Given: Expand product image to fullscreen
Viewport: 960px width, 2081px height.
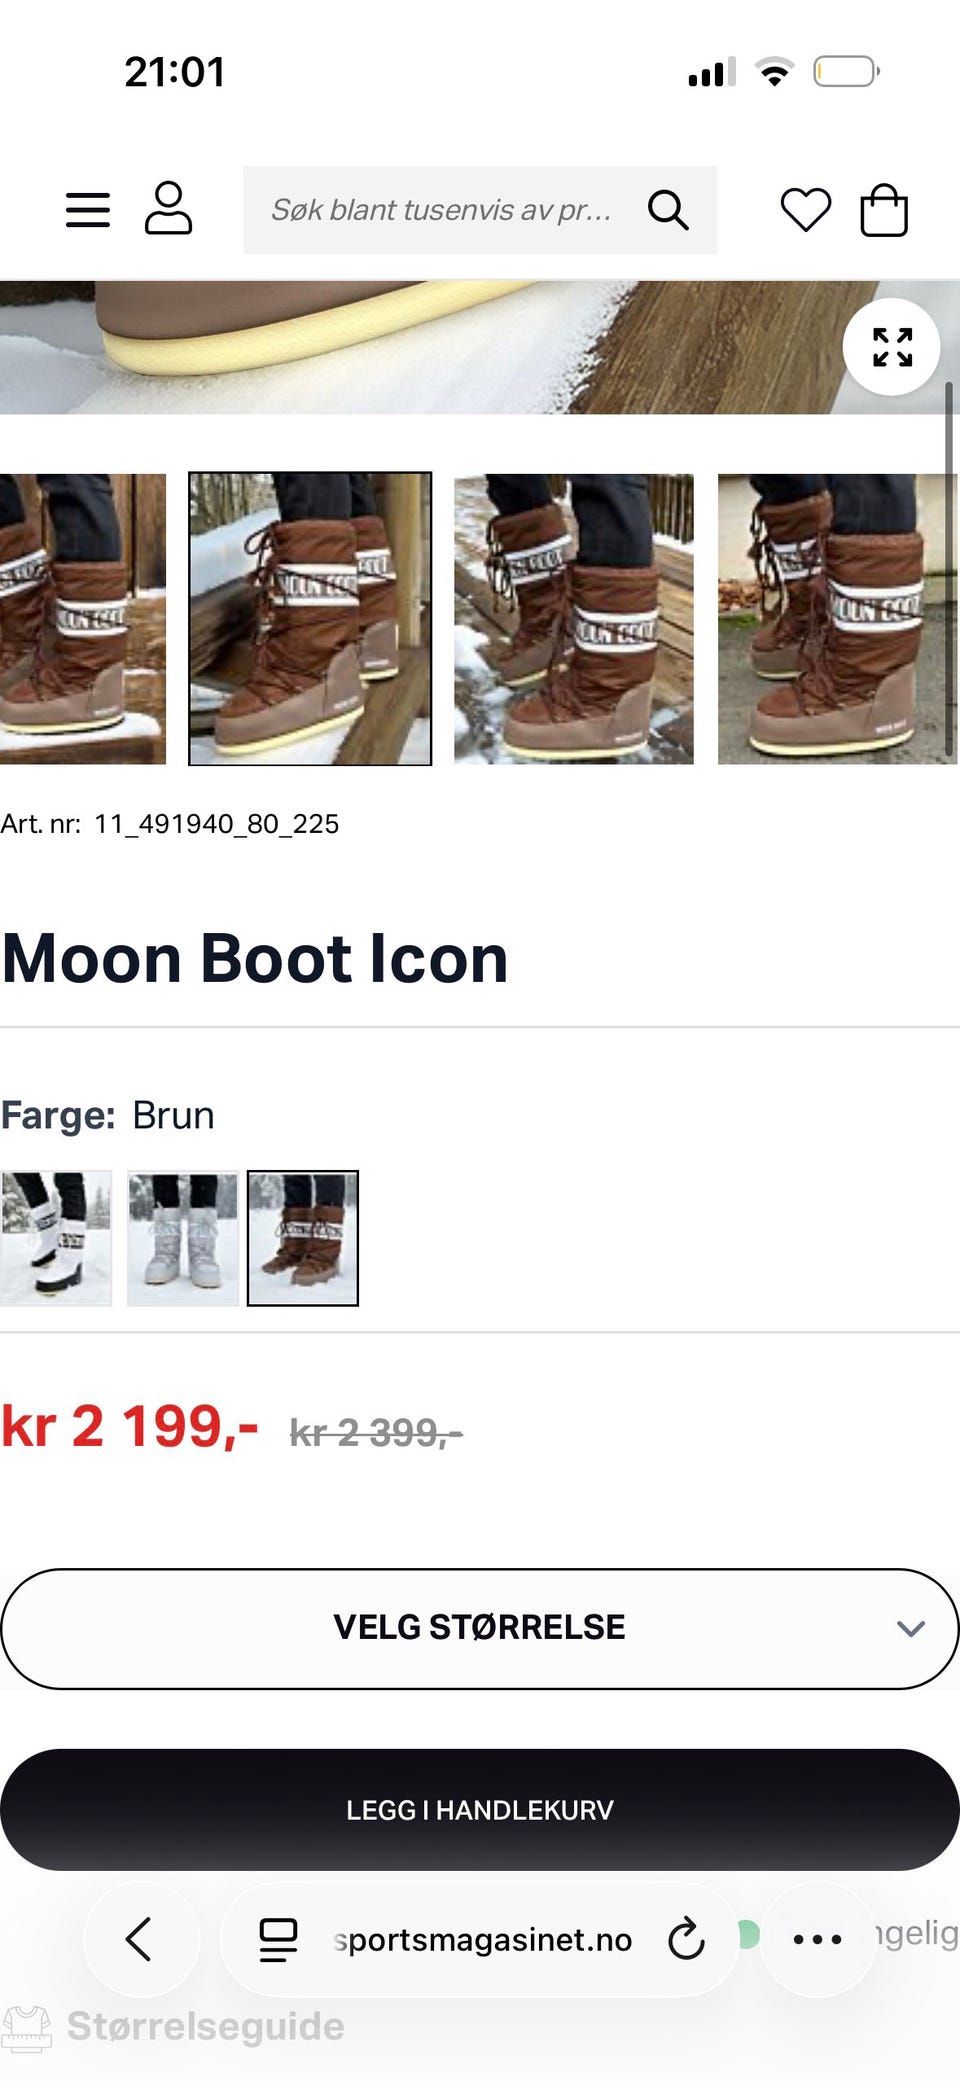Looking at the screenshot, I should point(892,347).
